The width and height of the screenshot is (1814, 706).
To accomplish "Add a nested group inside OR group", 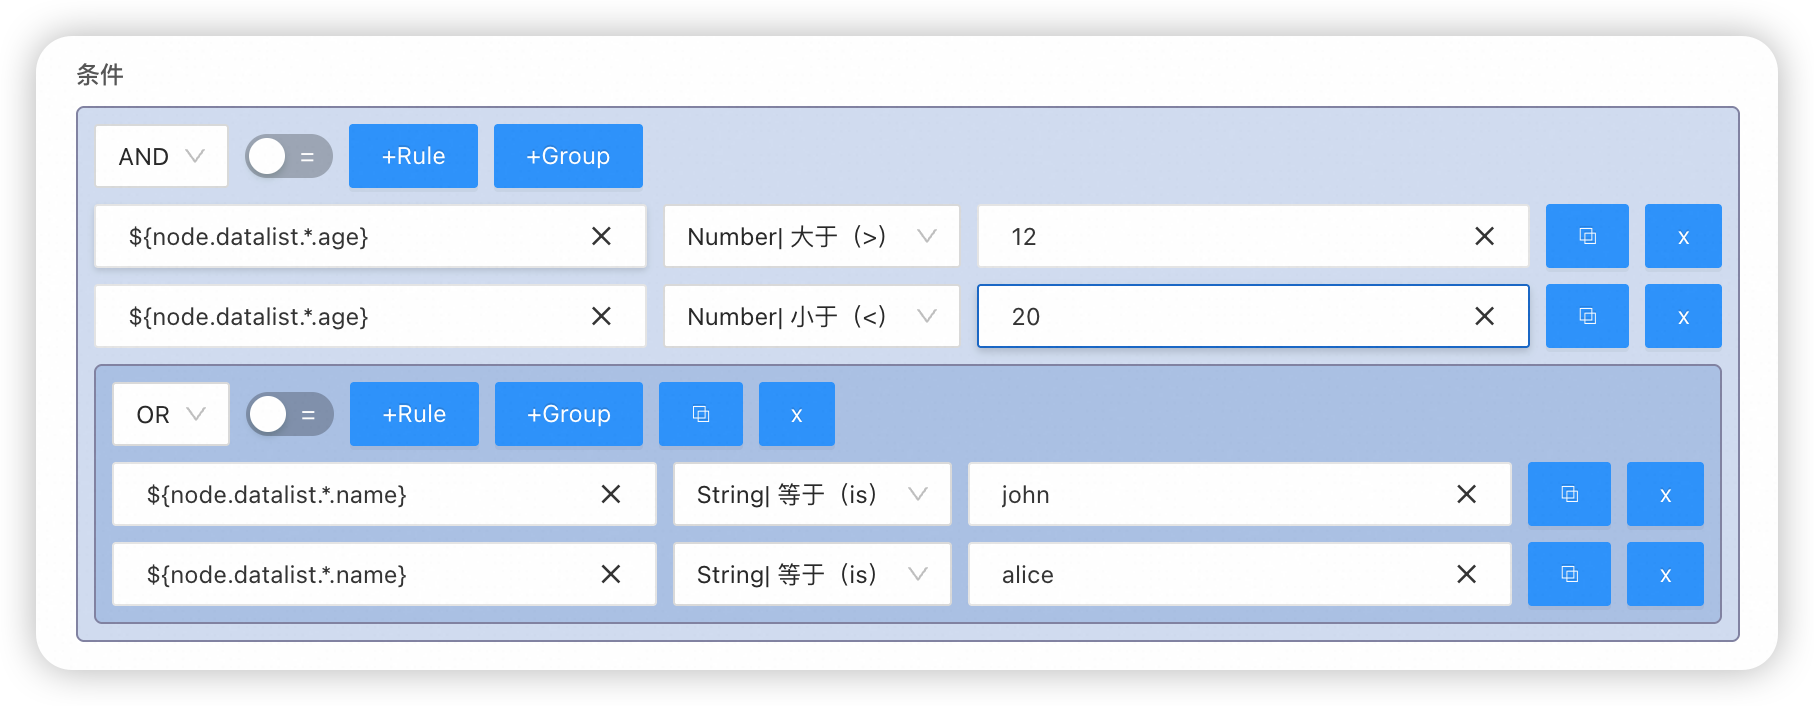I will (568, 414).
